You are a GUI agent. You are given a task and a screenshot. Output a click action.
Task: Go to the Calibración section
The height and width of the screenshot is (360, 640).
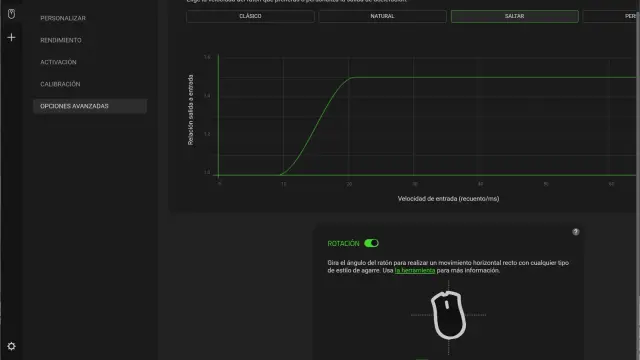pos(60,84)
